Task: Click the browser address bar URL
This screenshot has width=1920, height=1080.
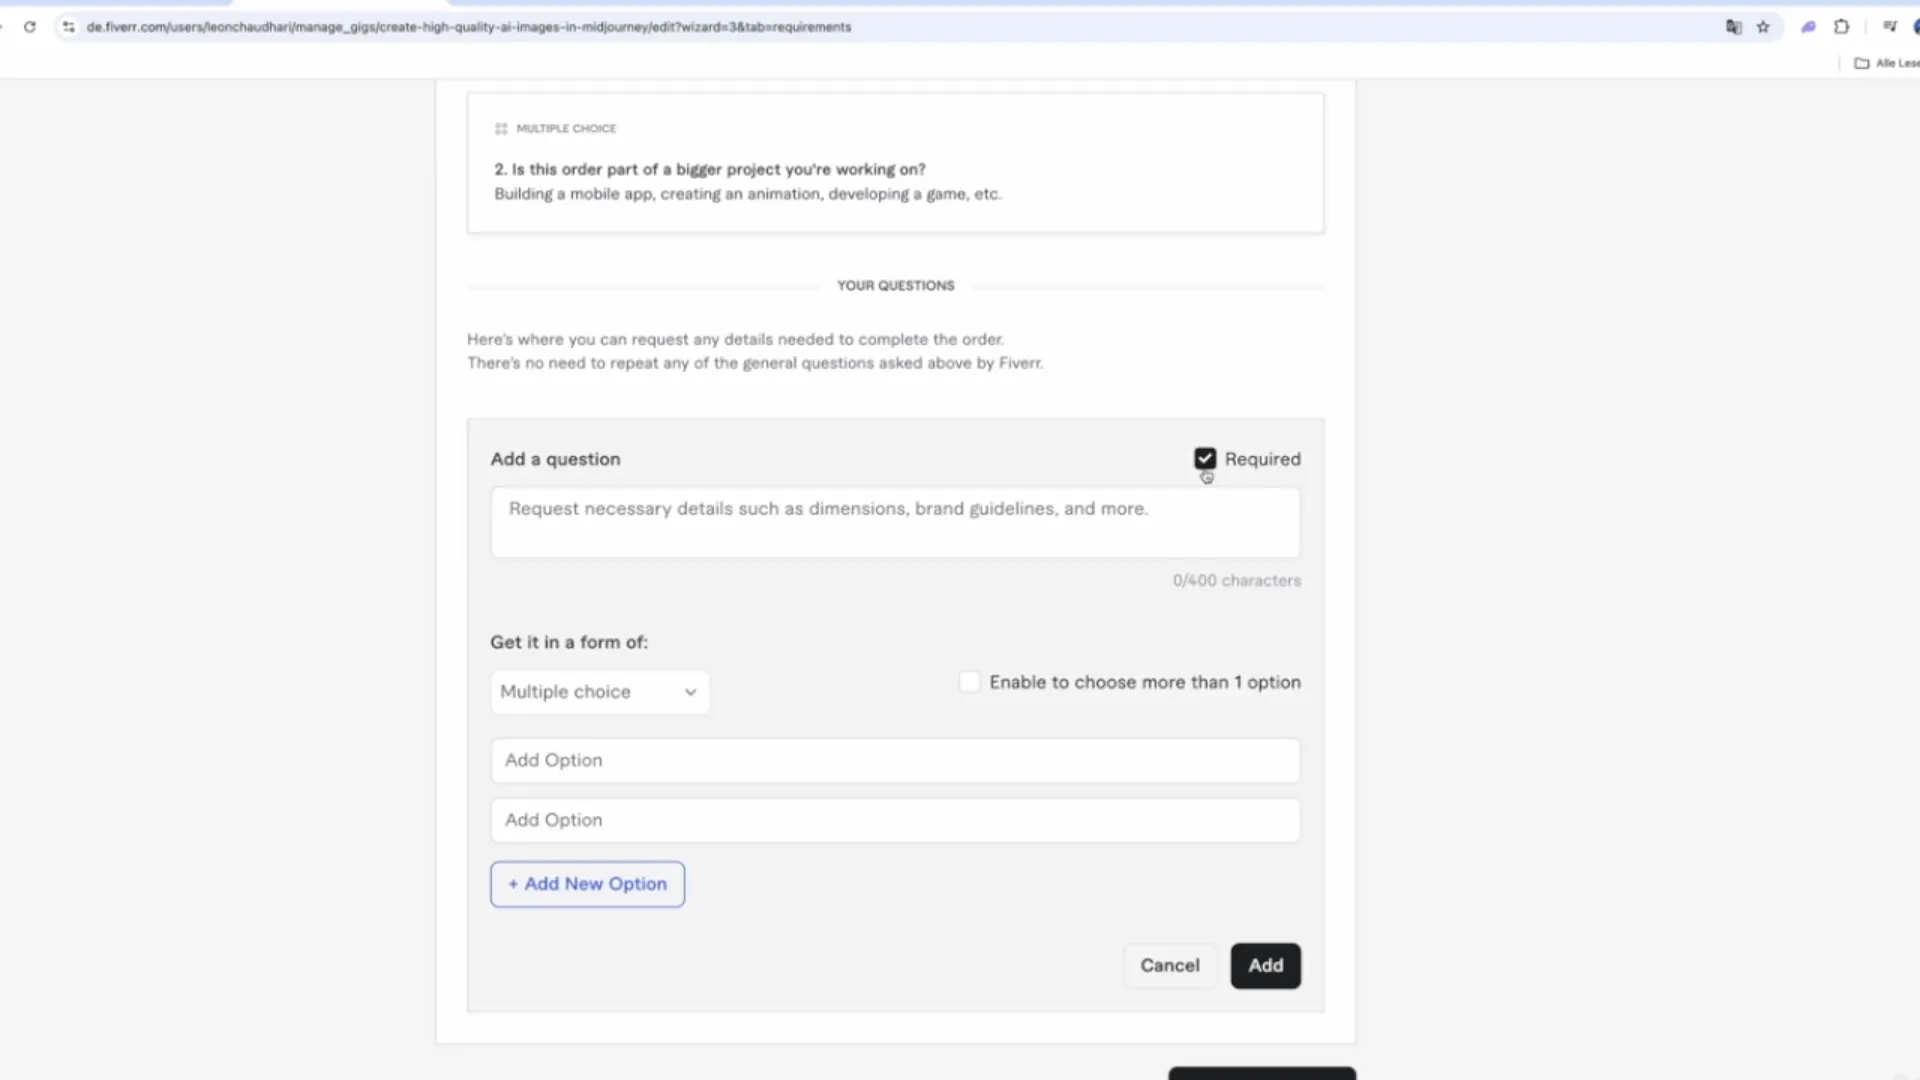Action: (468, 27)
